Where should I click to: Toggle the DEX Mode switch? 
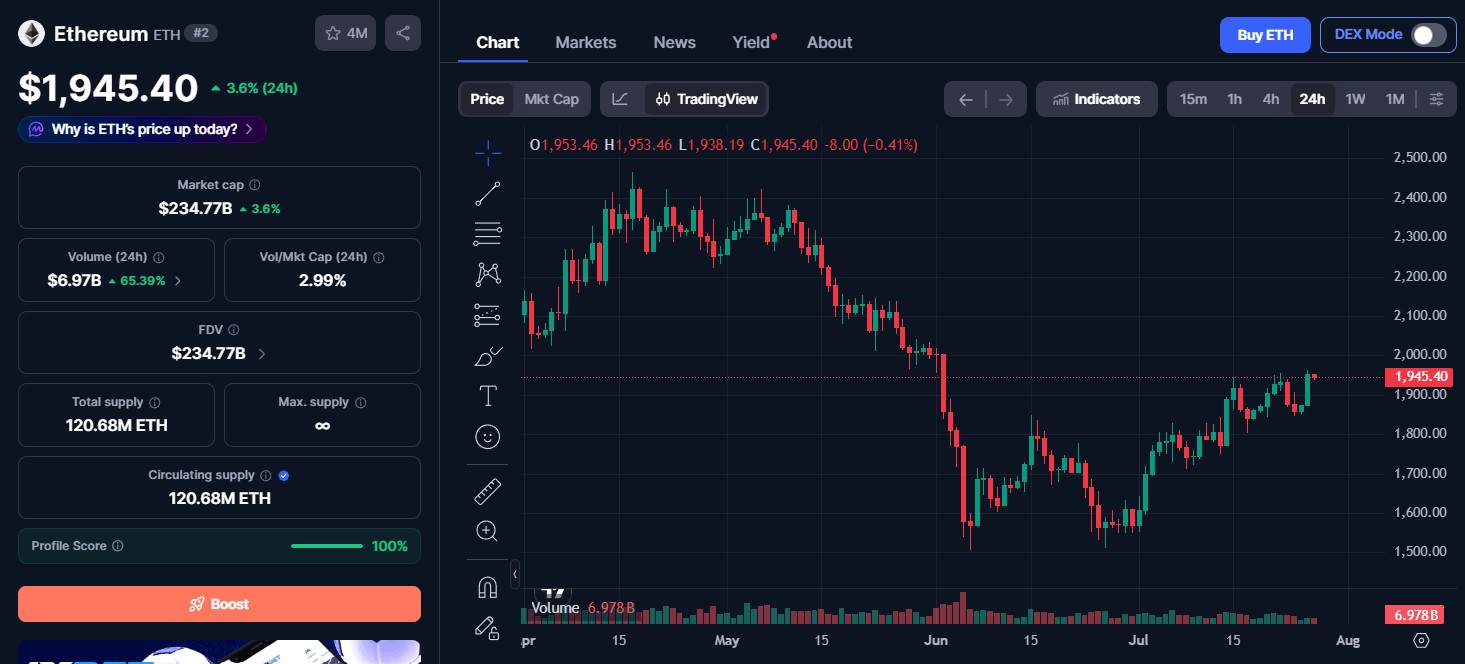click(1428, 35)
